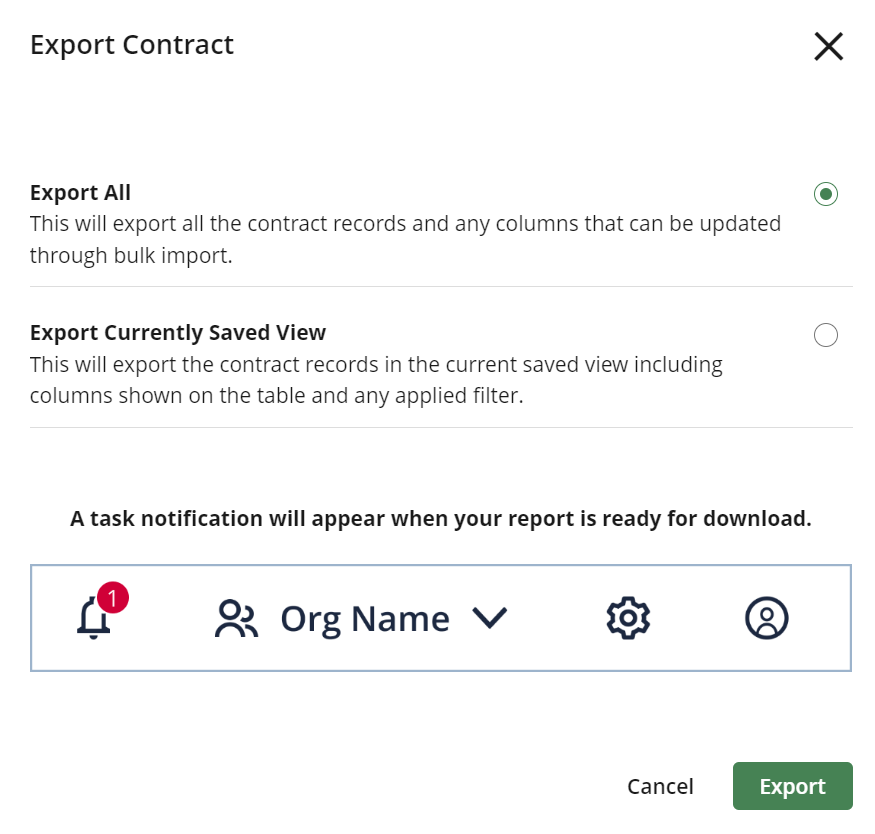This screenshot has height=834, width=875.
Task: Open the user profile avatar icon
Action: click(x=766, y=618)
